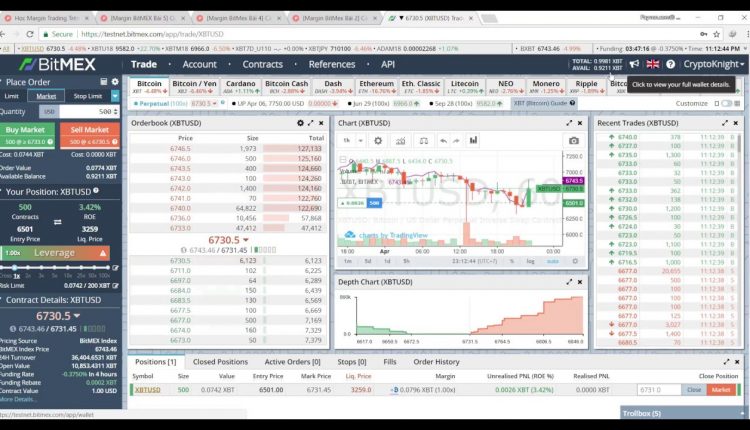Bookmark the page with star icon
The image size is (750, 430).
click(x=717, y=34)
